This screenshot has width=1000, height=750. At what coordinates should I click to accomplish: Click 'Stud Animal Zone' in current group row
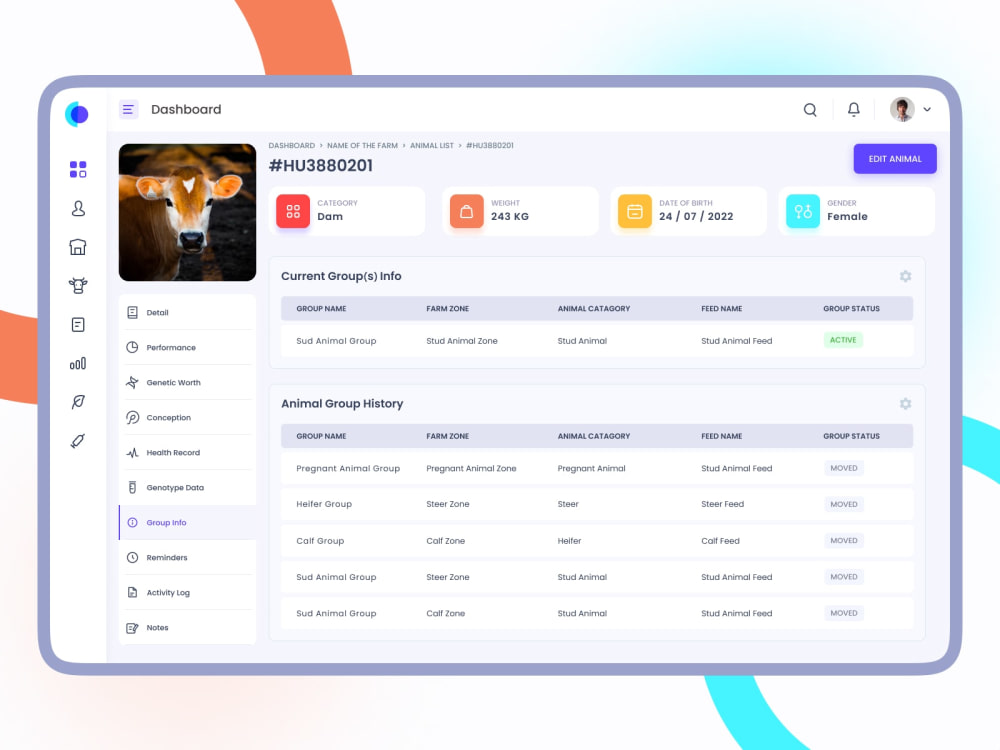[x=462, y=341]
